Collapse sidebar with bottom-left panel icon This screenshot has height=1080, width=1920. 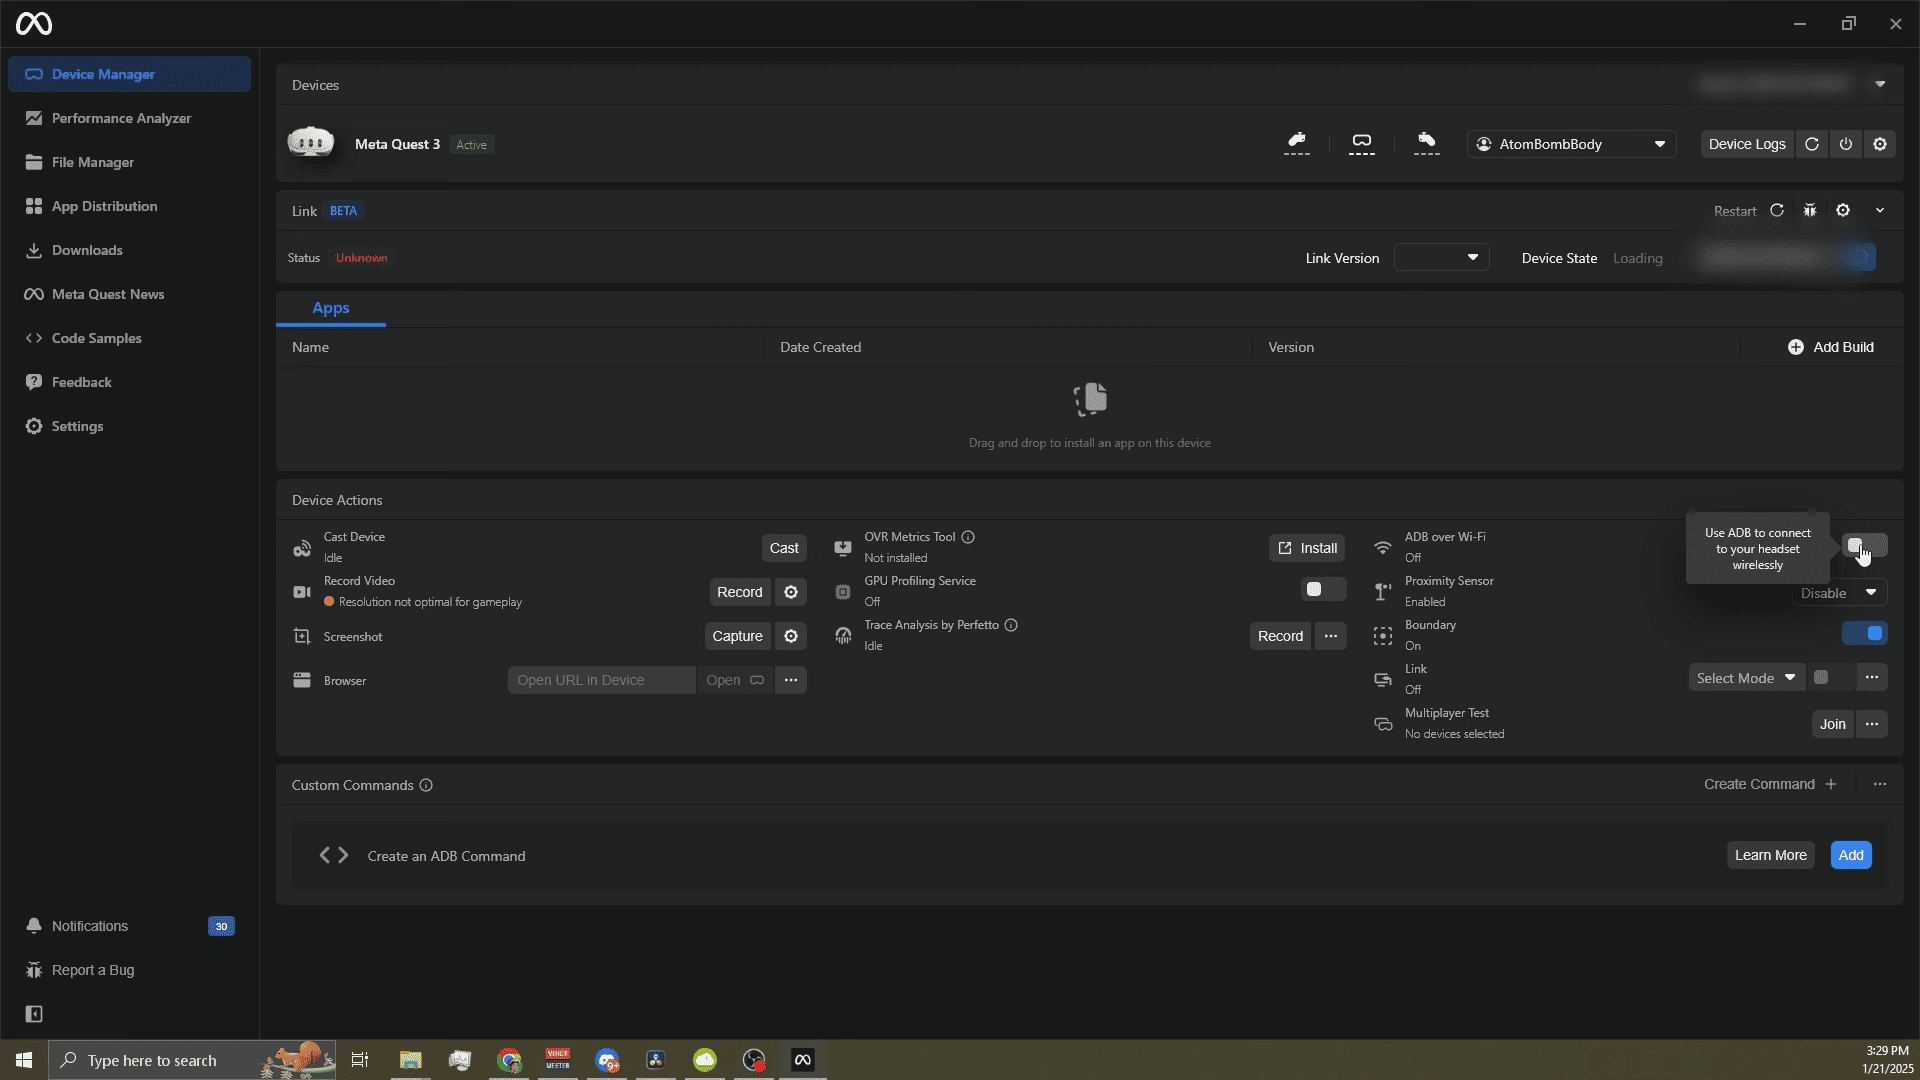(x=34, y=1014)
